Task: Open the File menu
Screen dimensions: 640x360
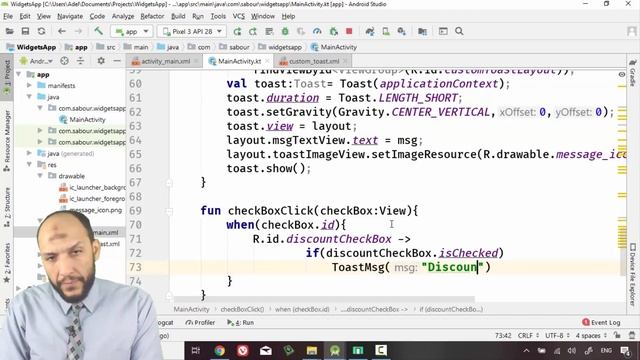Action: (x=8, y=16)
